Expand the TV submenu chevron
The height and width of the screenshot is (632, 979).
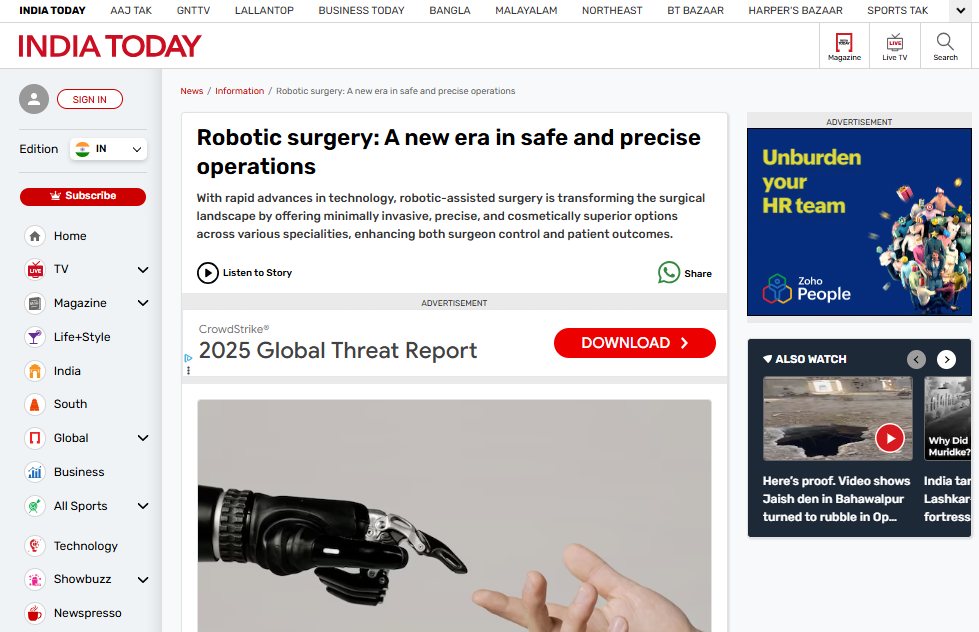pos(143,270)
